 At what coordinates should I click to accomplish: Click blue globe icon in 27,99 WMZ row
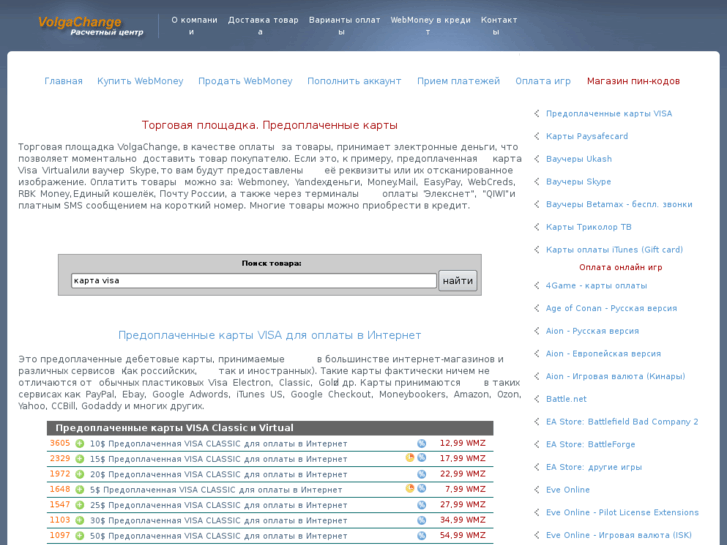421,505
